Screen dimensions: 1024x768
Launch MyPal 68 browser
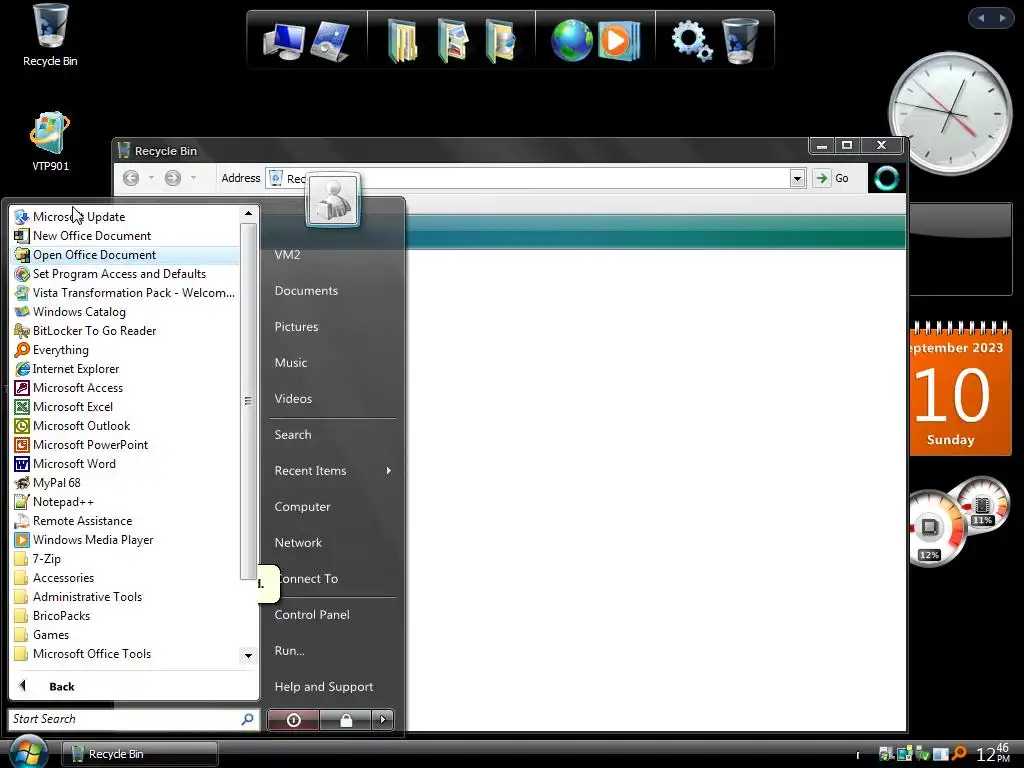click(x=126, y=483)
